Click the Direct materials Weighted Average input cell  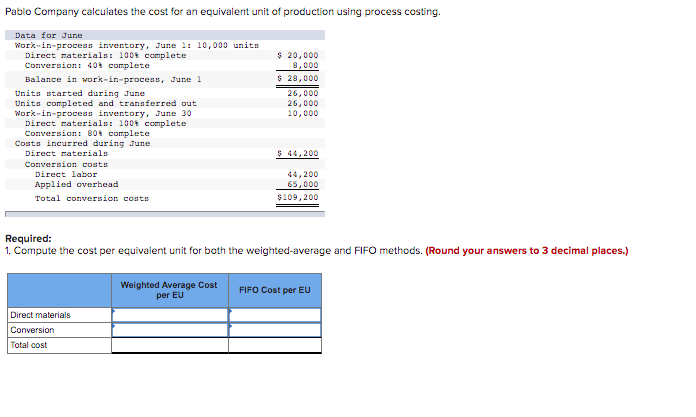170,315
